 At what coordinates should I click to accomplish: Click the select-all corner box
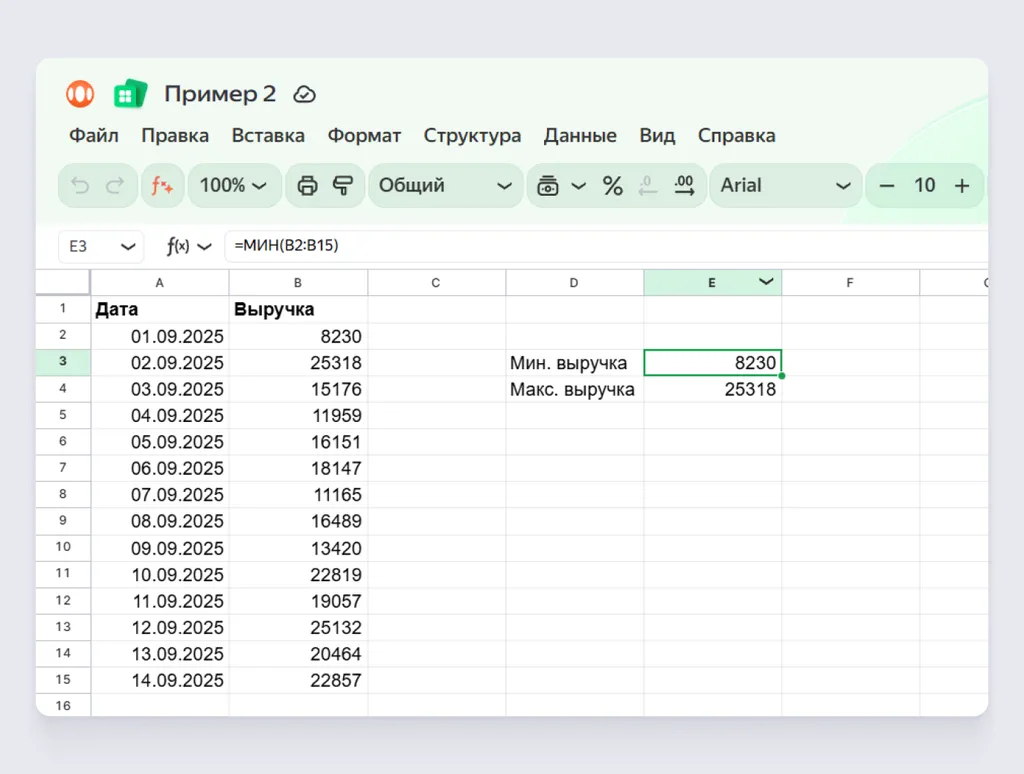coord(63,282)
